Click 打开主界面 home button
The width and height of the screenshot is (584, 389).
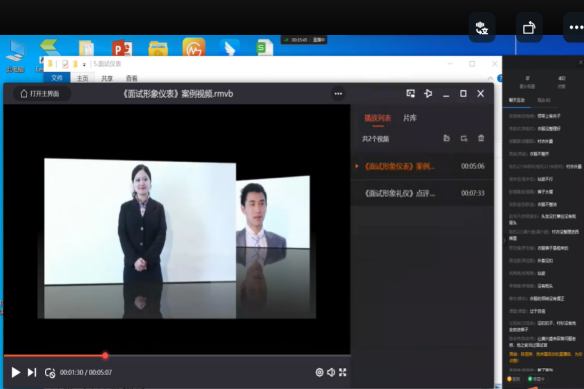[40, 94]
